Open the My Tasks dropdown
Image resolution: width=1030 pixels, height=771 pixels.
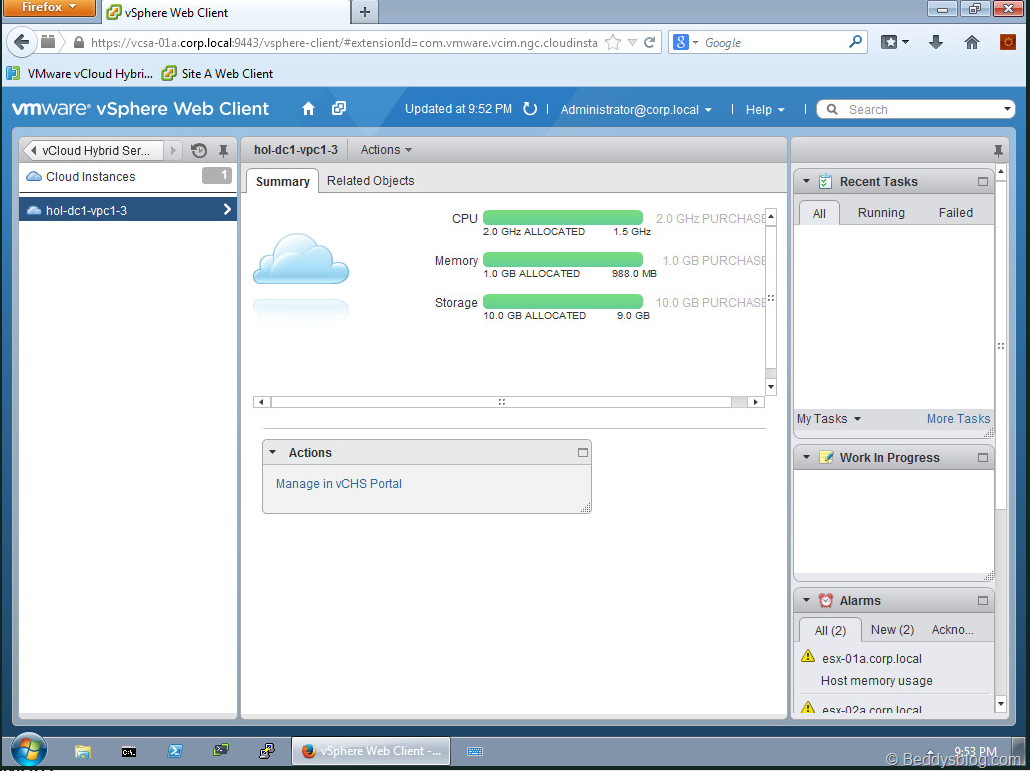[828, 419]
